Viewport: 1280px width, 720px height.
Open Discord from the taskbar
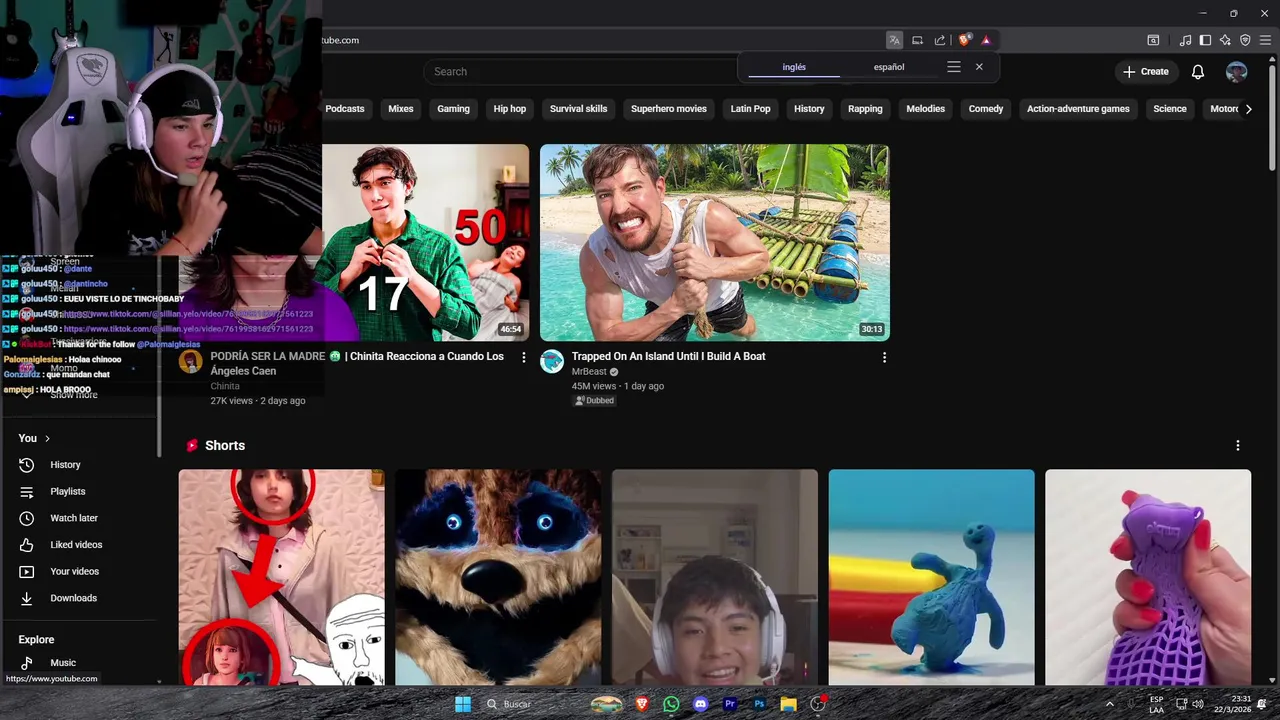click(x=700, y=704)
